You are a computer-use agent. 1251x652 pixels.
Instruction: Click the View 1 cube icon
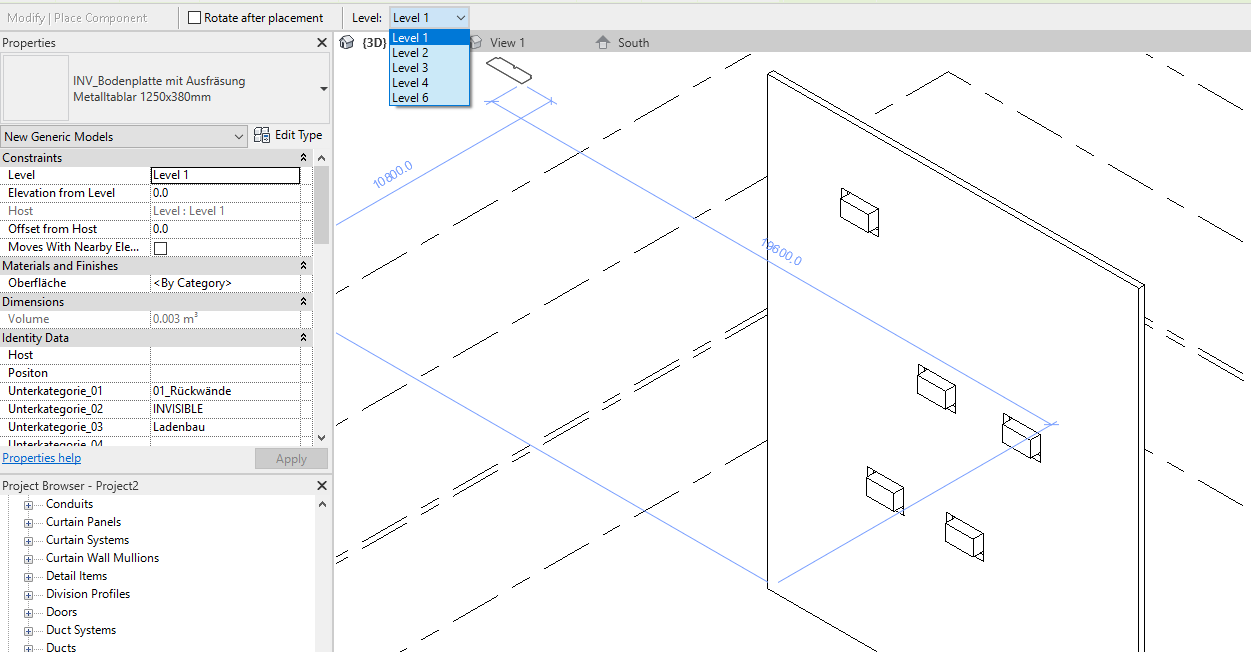(x=475, y=42)
